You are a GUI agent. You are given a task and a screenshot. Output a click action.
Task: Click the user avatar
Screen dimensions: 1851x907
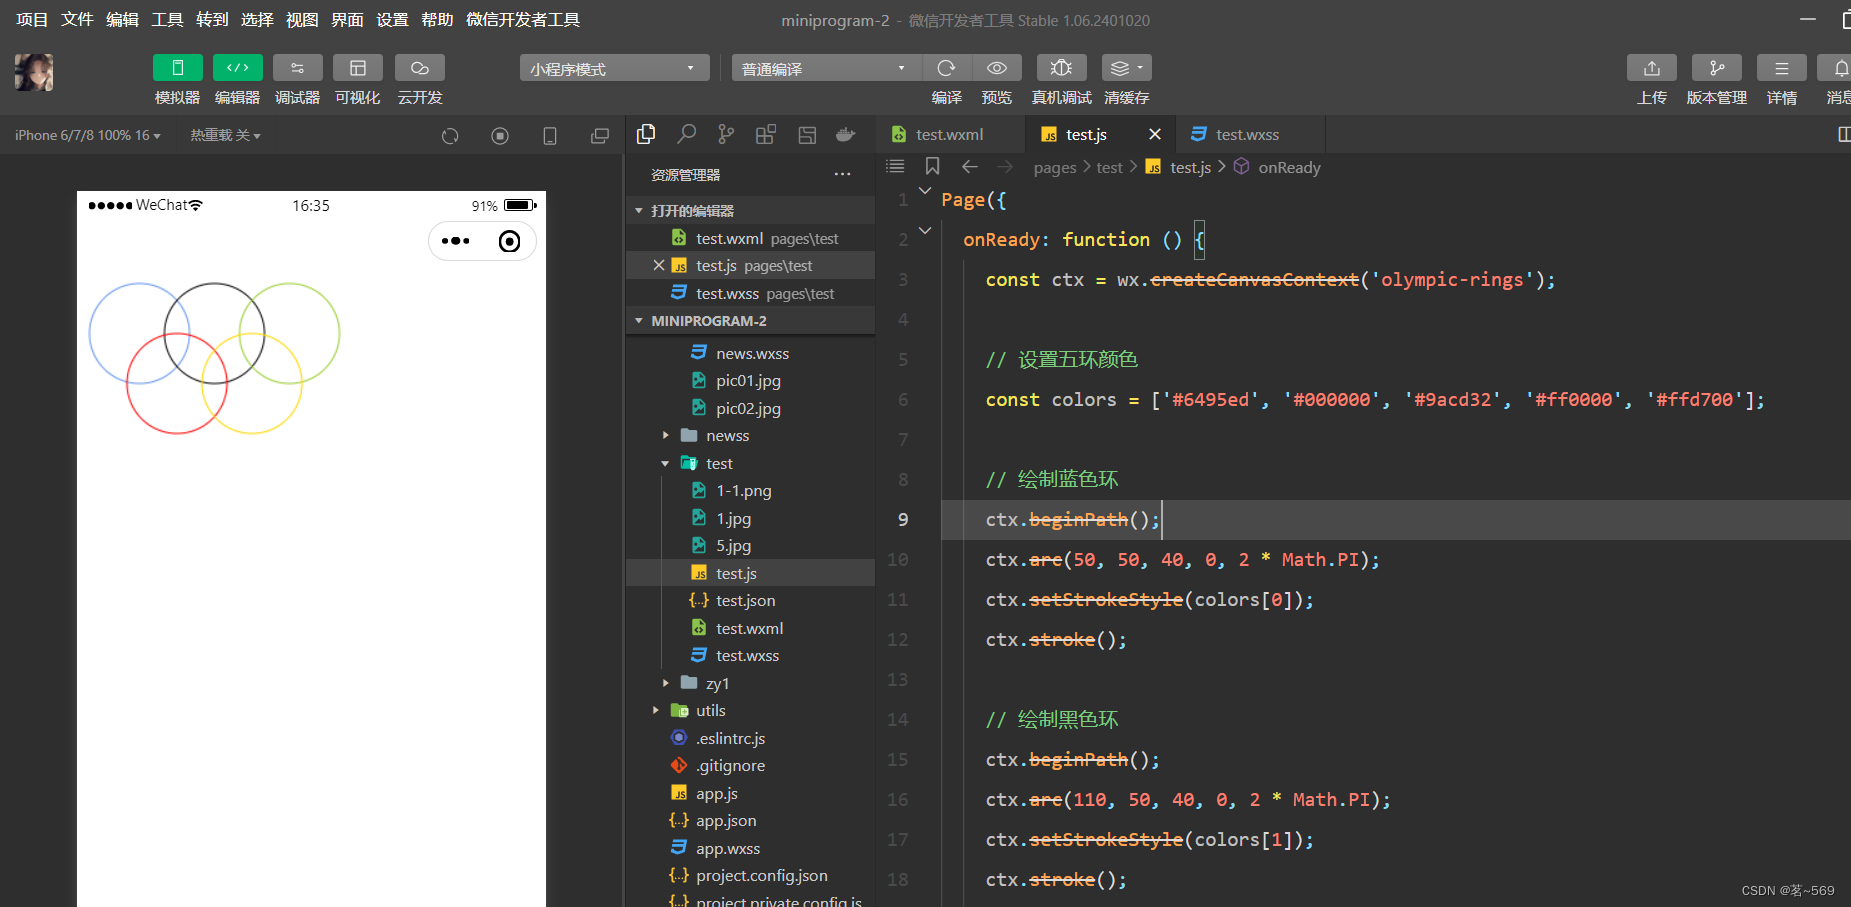pos(34,72)
